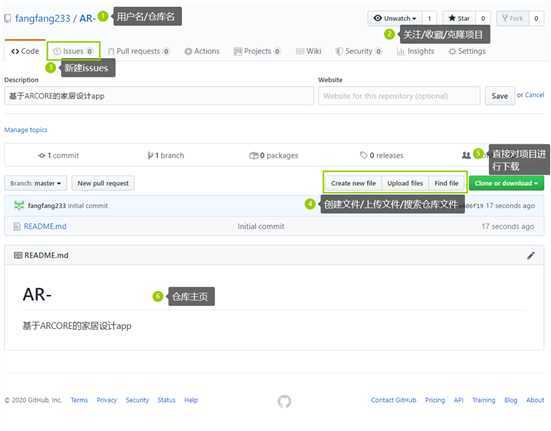This screenshot has width=551, height=431.
Task: Open Terms footer link
Action: tap(79, 400)
